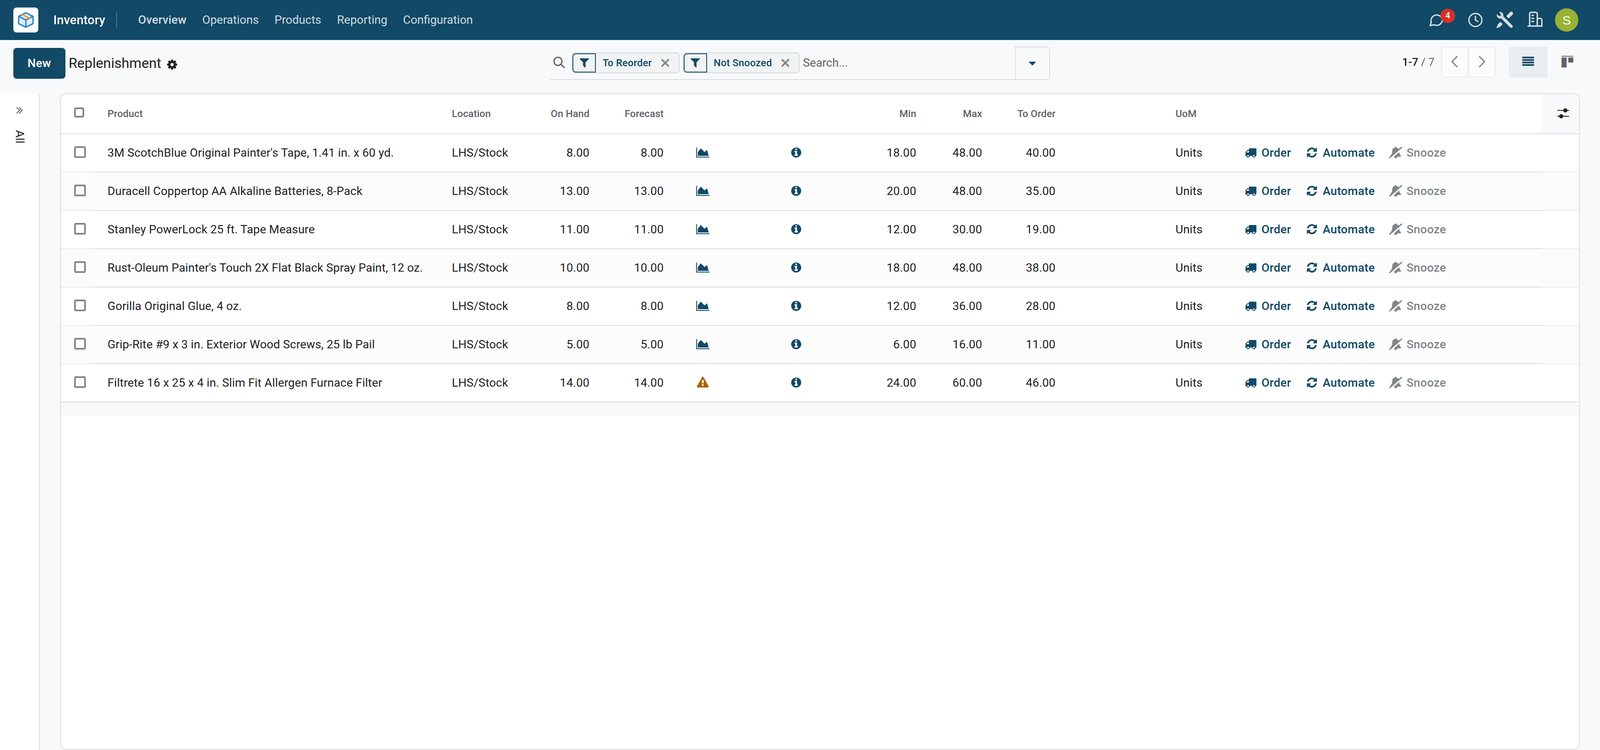Snooze the Filtrete Furnace Filter rule

coord(1417,383)
